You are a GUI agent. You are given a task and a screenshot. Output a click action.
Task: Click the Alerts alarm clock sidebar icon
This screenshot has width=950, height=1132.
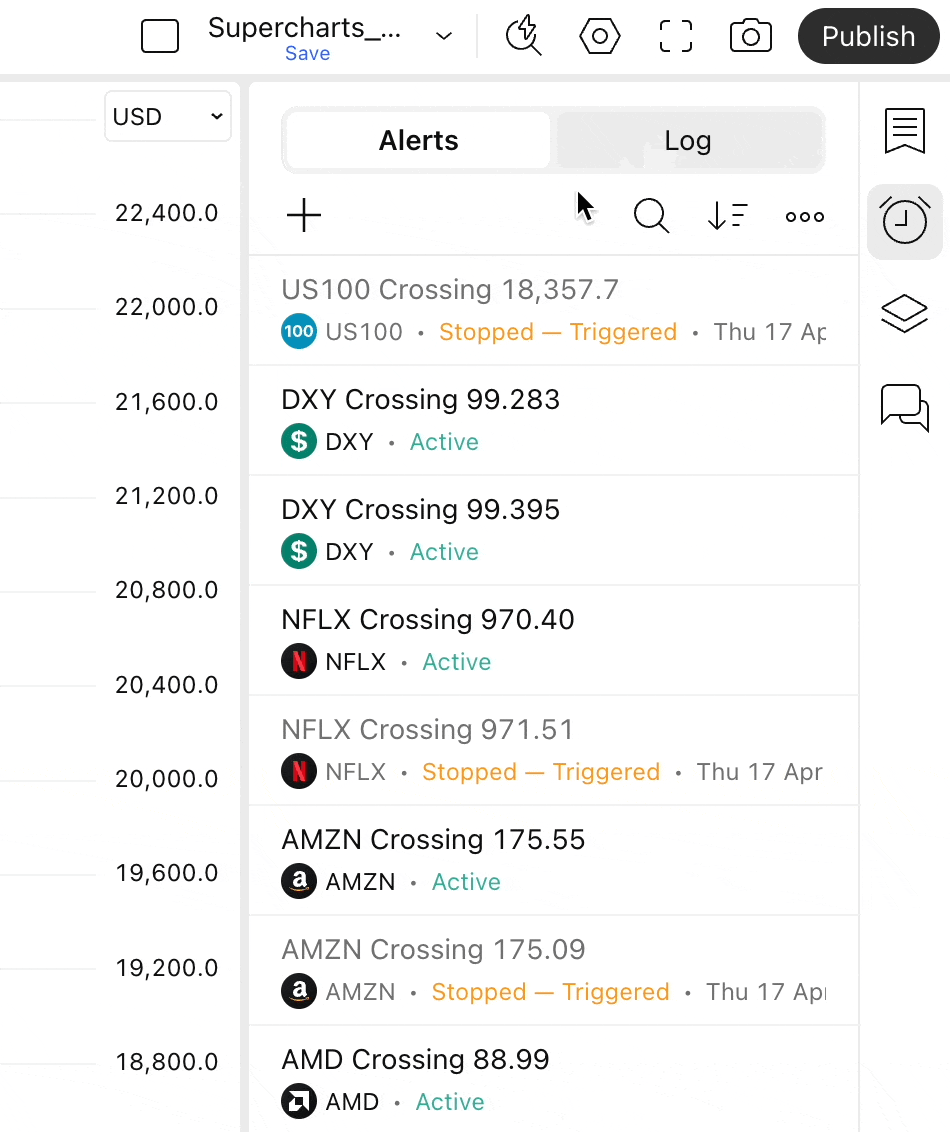pyautogui.click(x=905, y=221)
